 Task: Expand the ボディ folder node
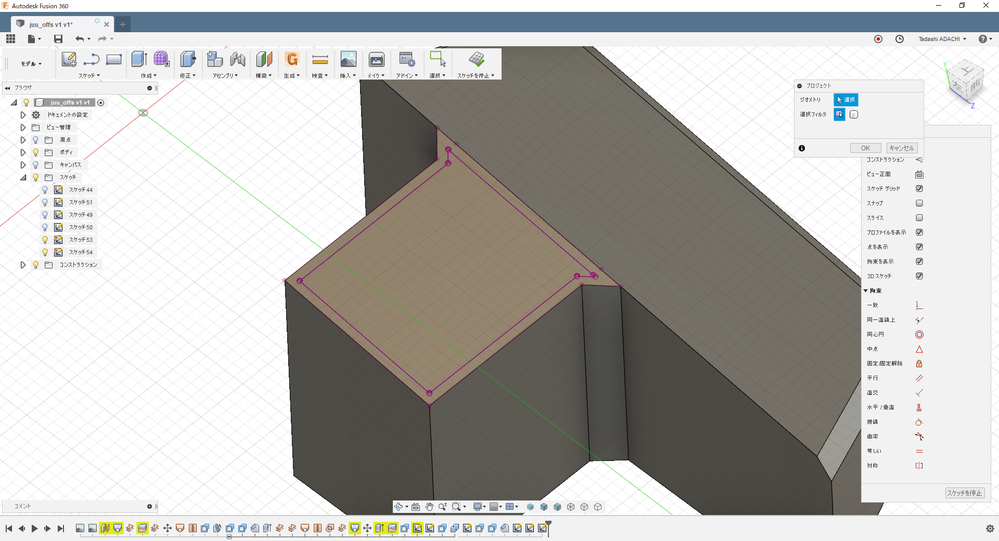[x=23, y=152]
